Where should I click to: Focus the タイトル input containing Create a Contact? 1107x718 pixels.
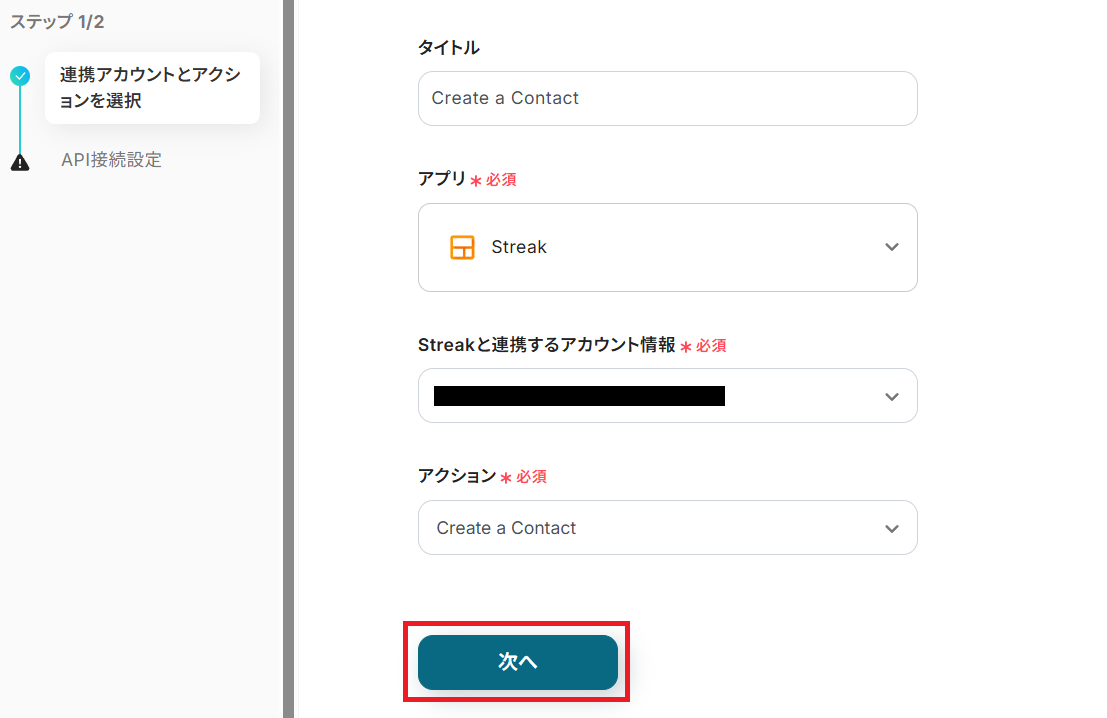(667, 98)
